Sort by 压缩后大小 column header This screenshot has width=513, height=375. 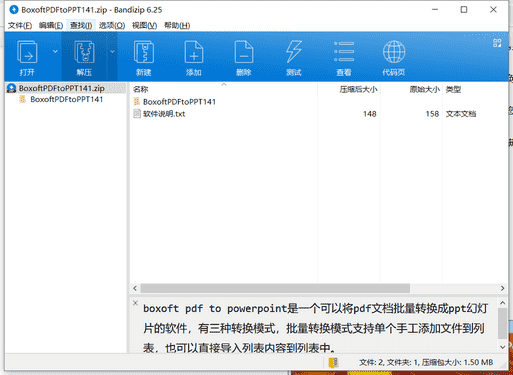[358, 89]
